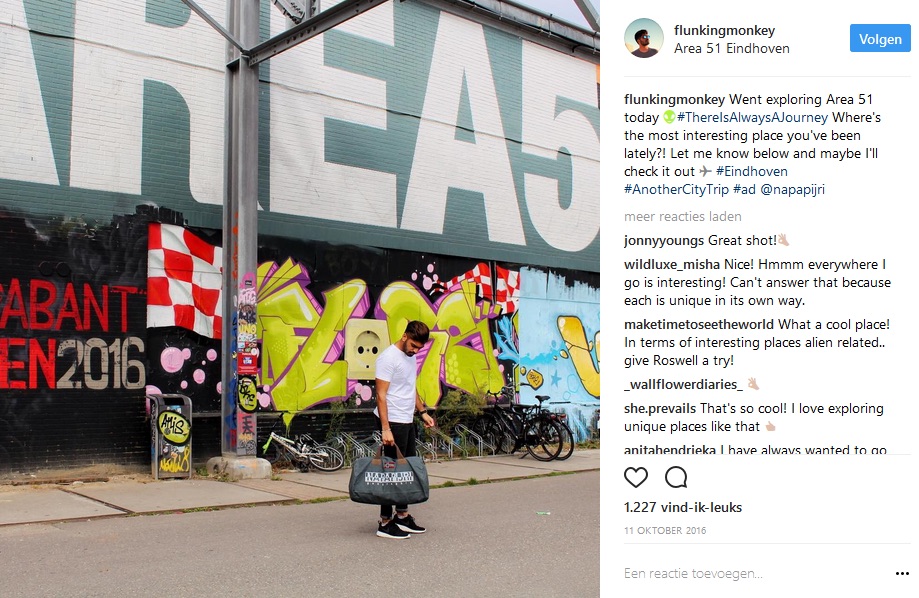Open commenter wildluxe_misha's profile
This screenshot has height=598, width=919.
coord(672,264)
